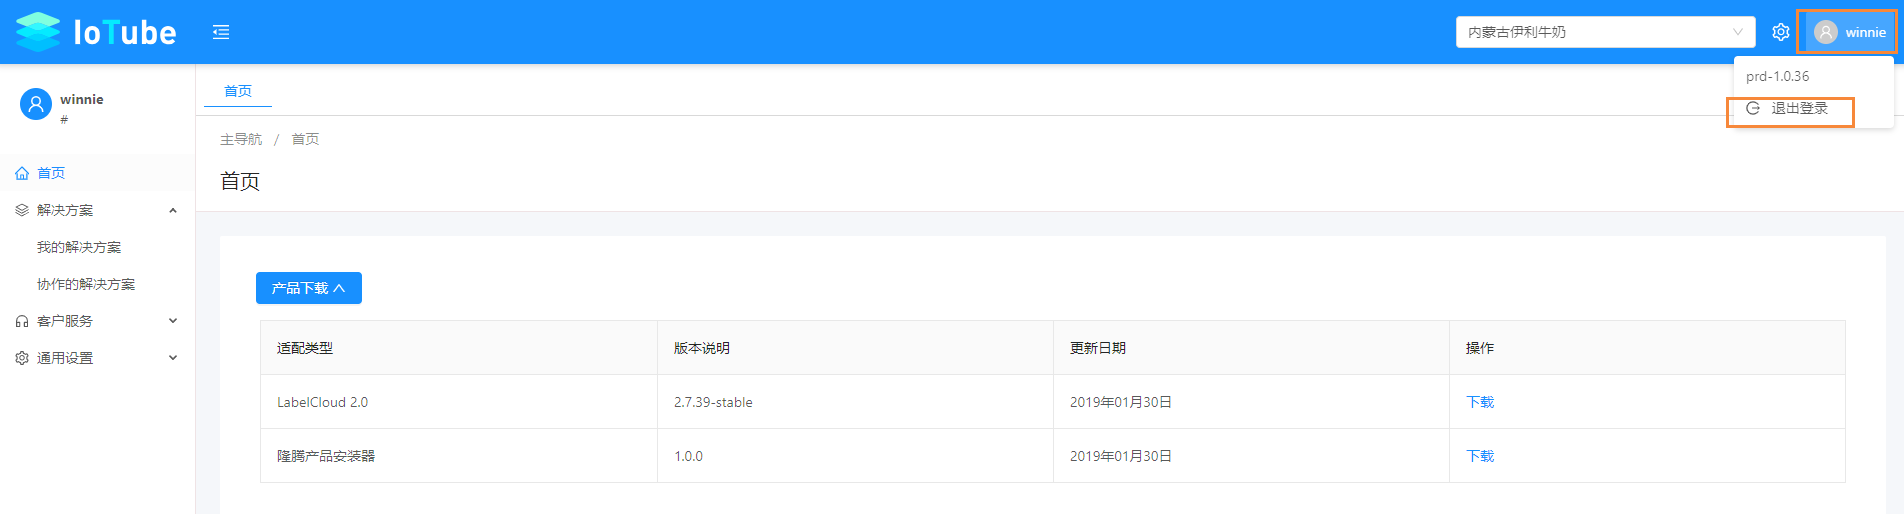Expand the 客户服务 menu chevron
This screenshot has width=1904, height=514.
(x=173, y=321)
